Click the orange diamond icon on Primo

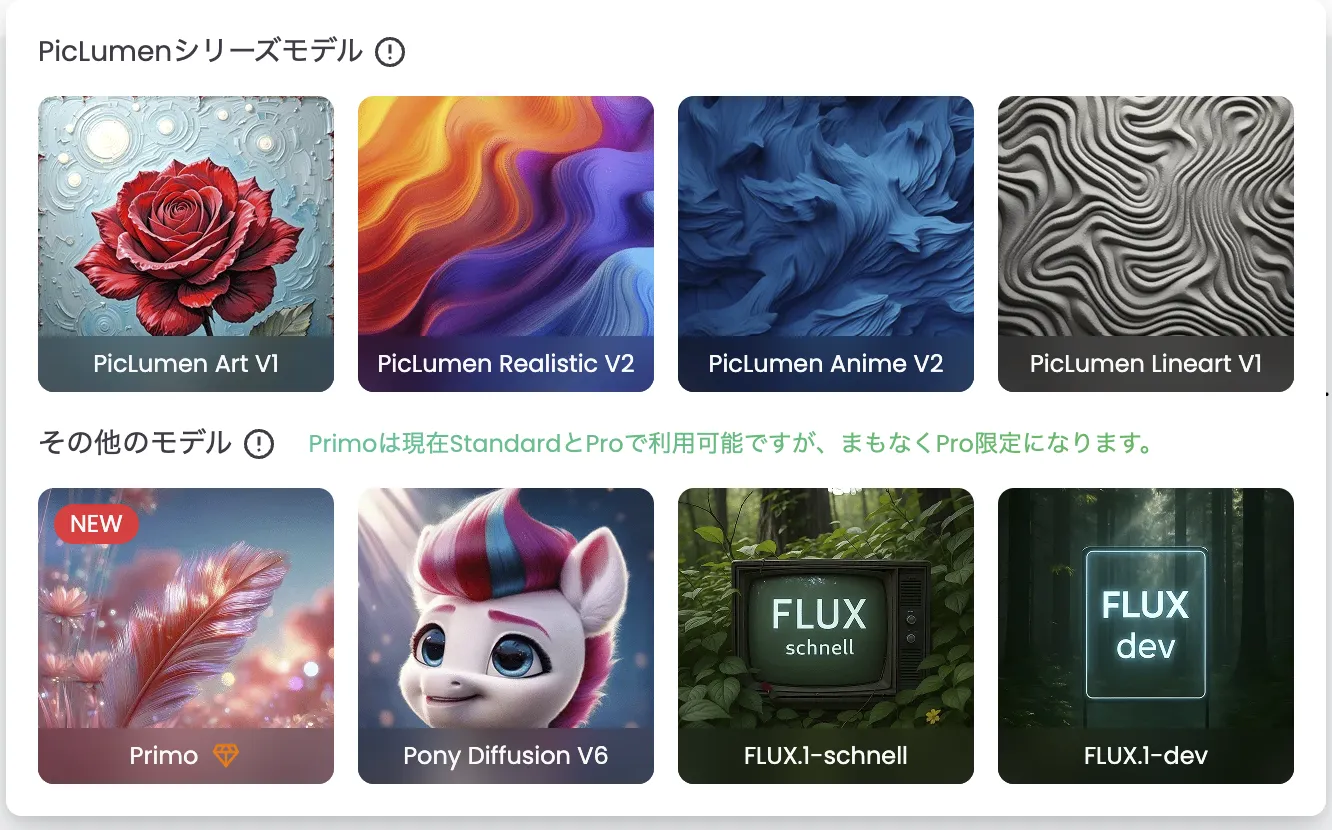226,755
